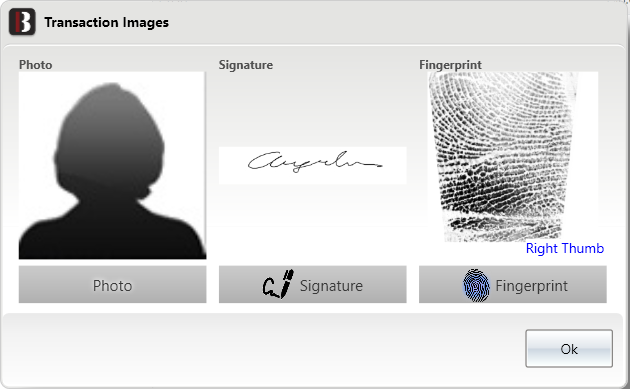Click the pen icon on the Signature button

(x=278, y=284)
